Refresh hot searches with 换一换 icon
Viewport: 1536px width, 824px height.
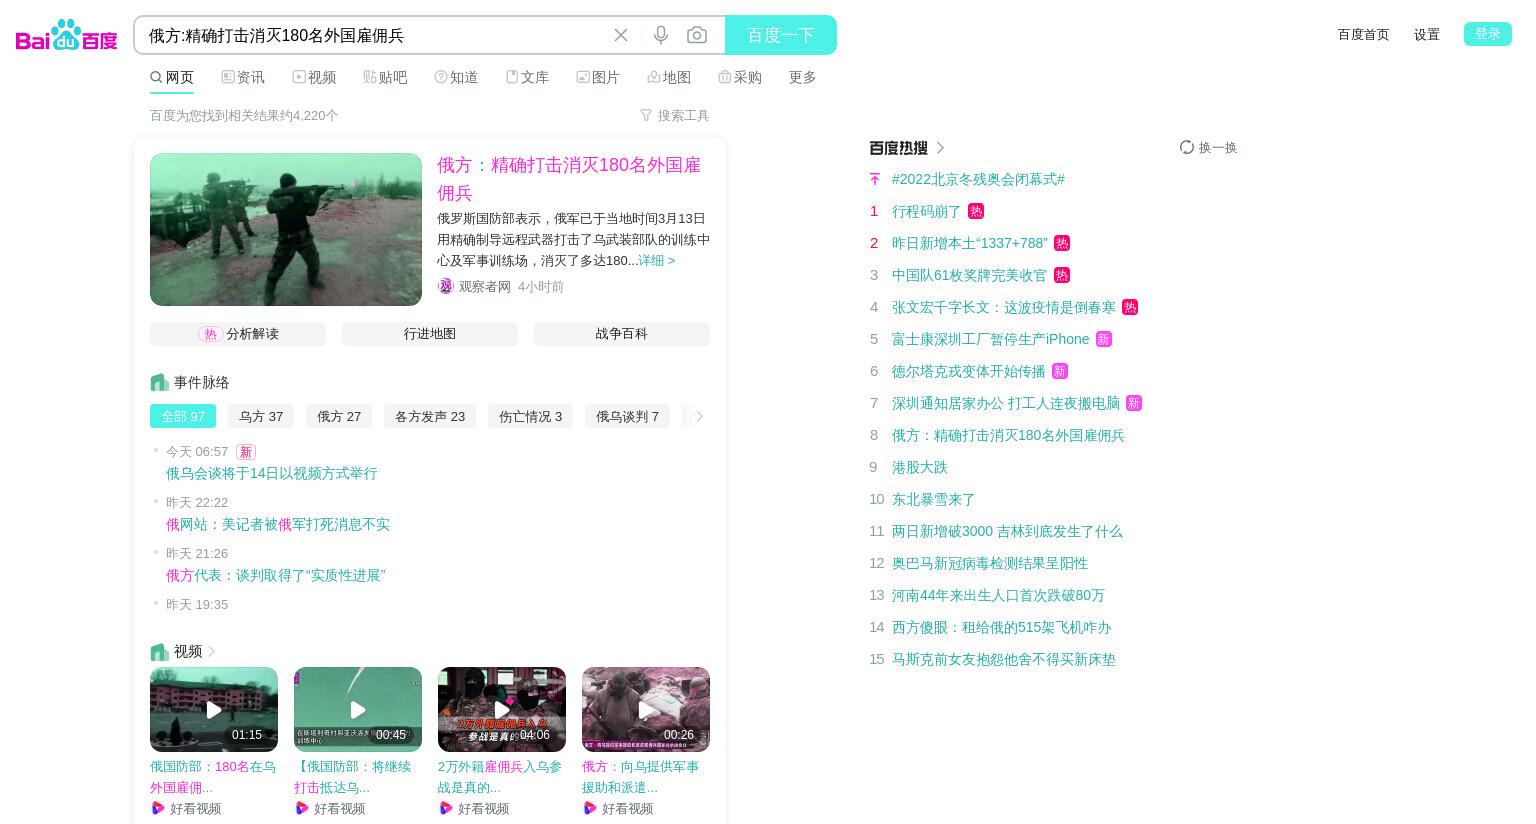(1187, 147)
